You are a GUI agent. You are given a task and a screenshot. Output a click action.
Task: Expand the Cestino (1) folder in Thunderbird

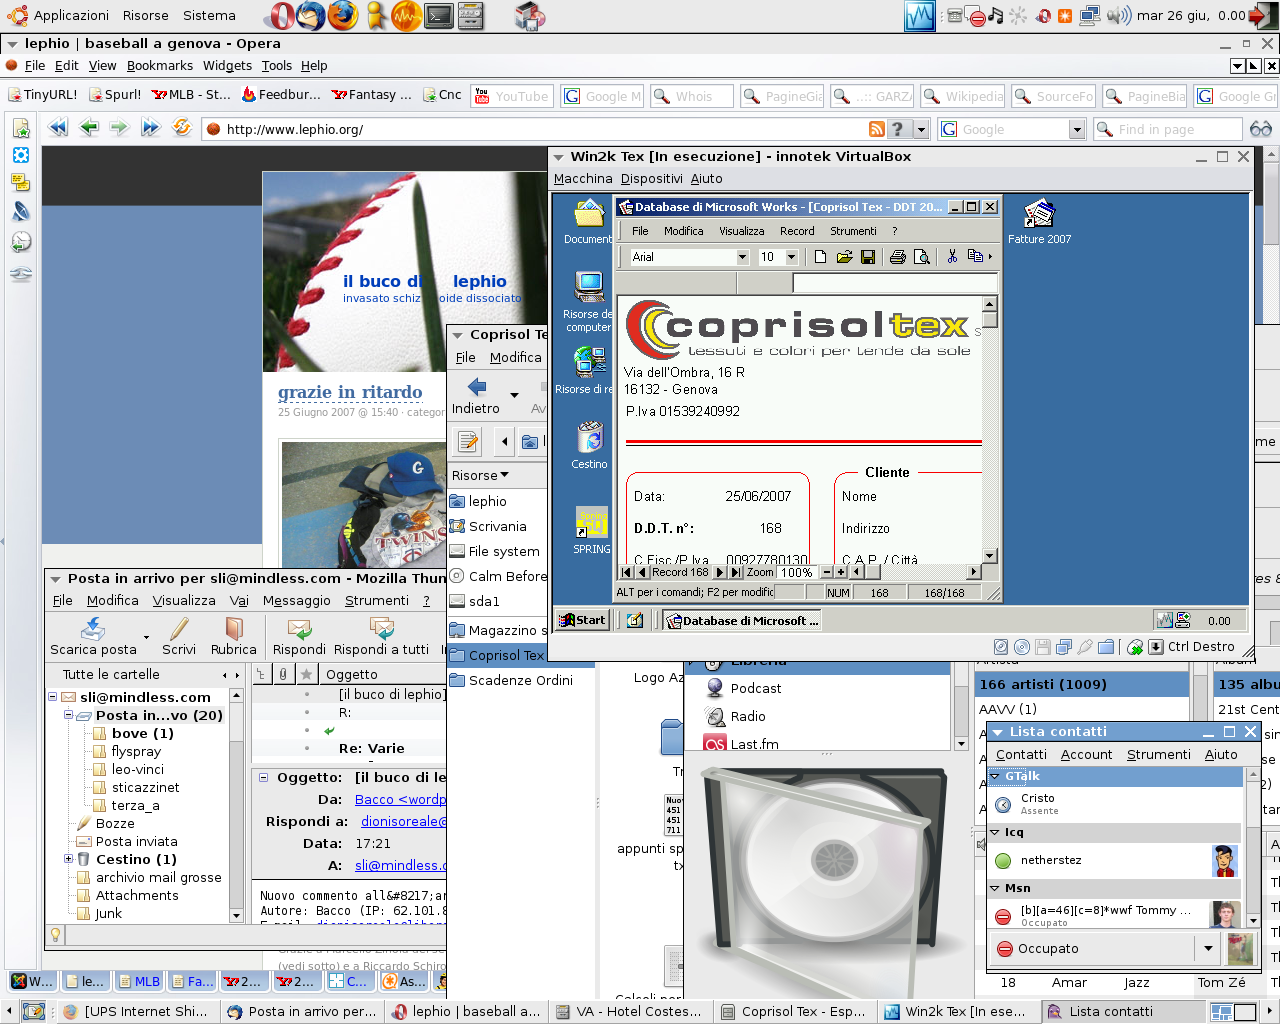coord(68,859)
